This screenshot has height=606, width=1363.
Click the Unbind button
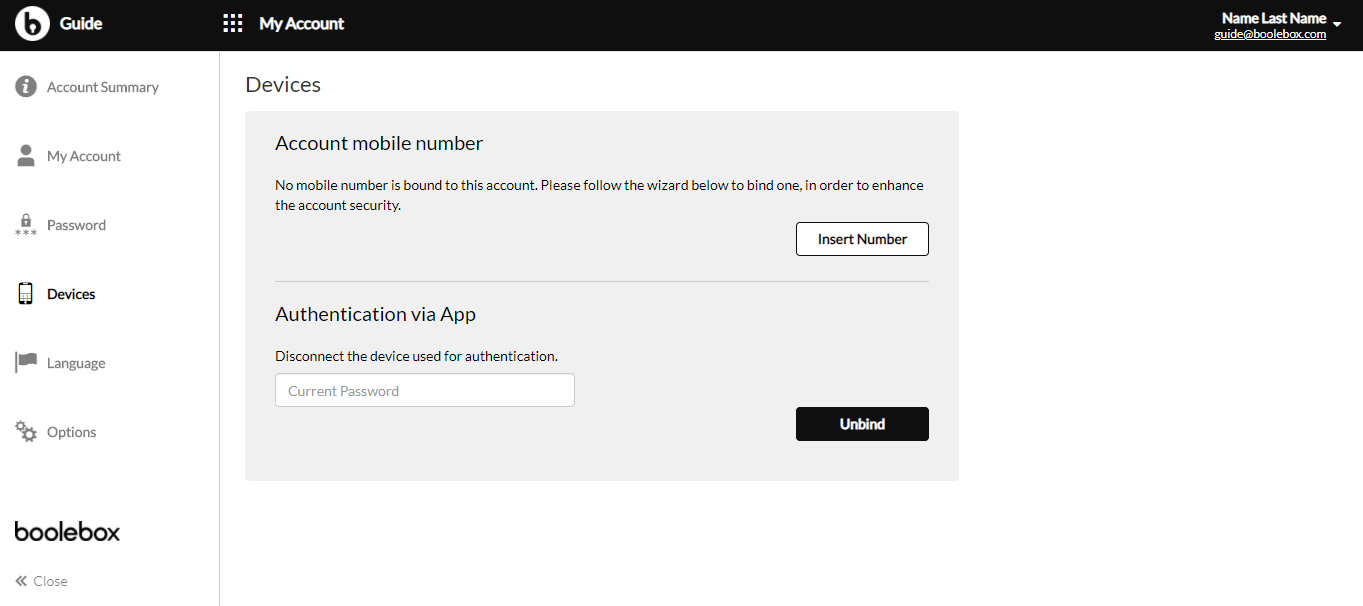pyautogui.click(x=862, y=424)
